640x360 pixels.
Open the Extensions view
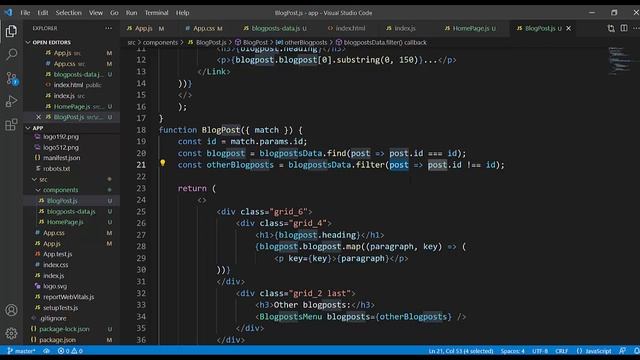pyautogui.click(x=11, y=125)
